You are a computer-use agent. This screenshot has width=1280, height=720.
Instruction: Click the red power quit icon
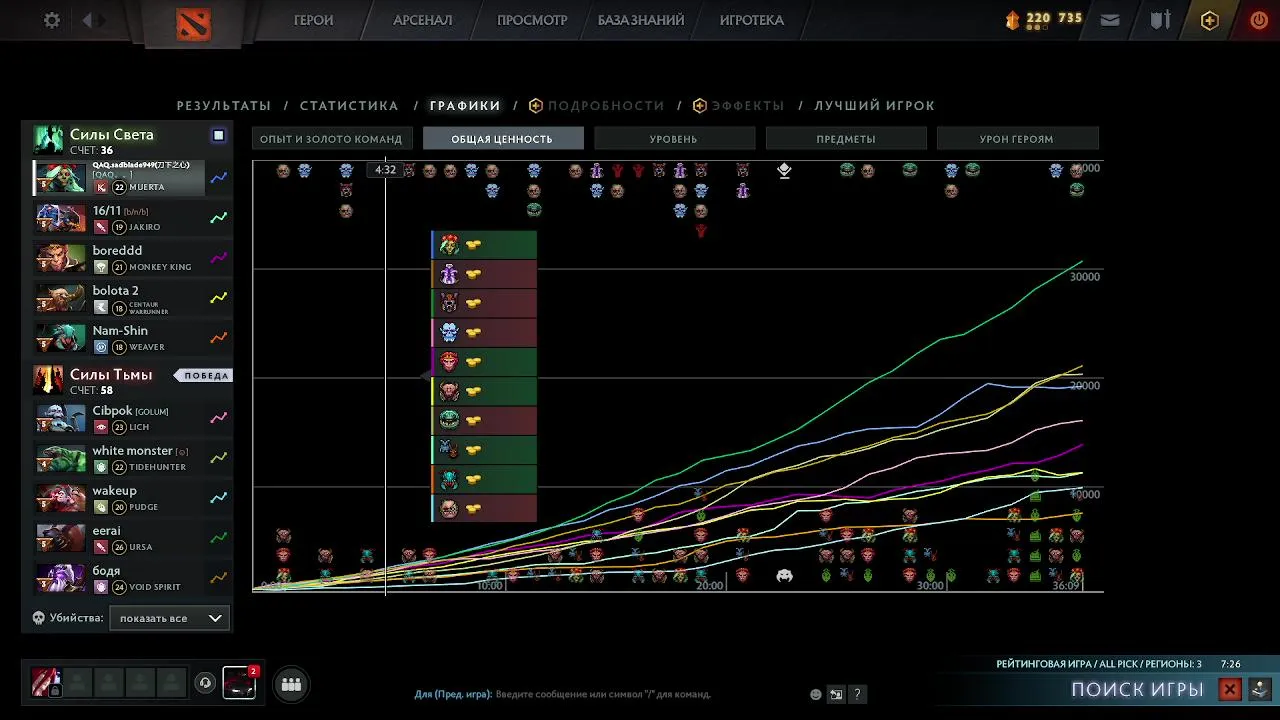(x=1259, y=20)
